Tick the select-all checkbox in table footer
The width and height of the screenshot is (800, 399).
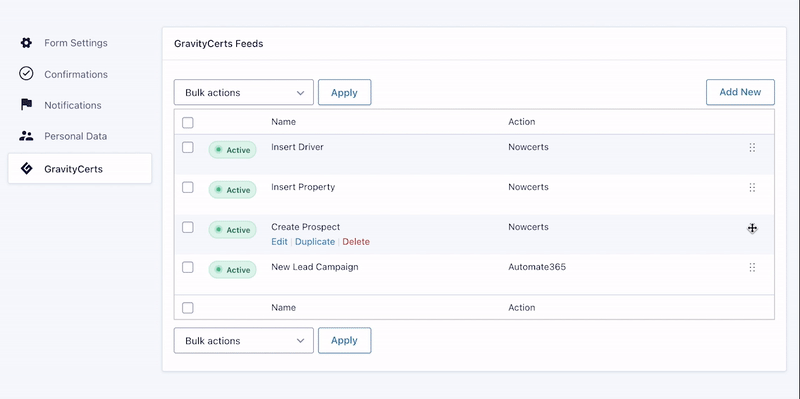tap(188, 308)
